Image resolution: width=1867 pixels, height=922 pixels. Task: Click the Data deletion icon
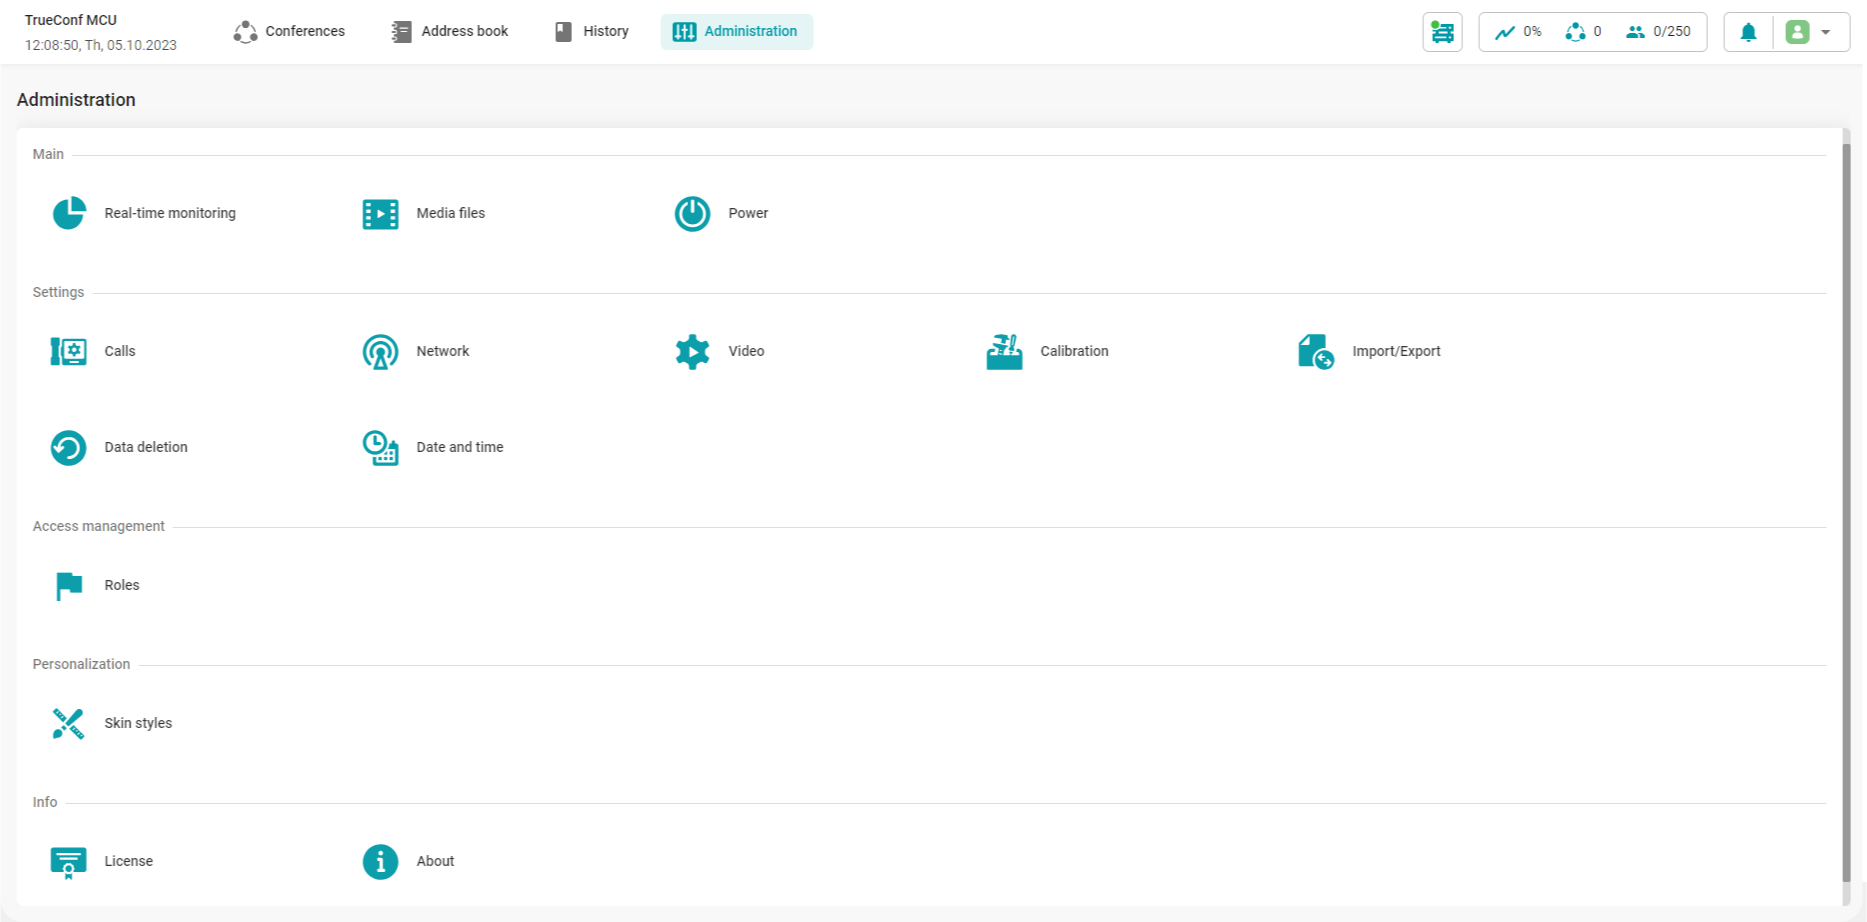pyautogui.click(x=69, y=448)
